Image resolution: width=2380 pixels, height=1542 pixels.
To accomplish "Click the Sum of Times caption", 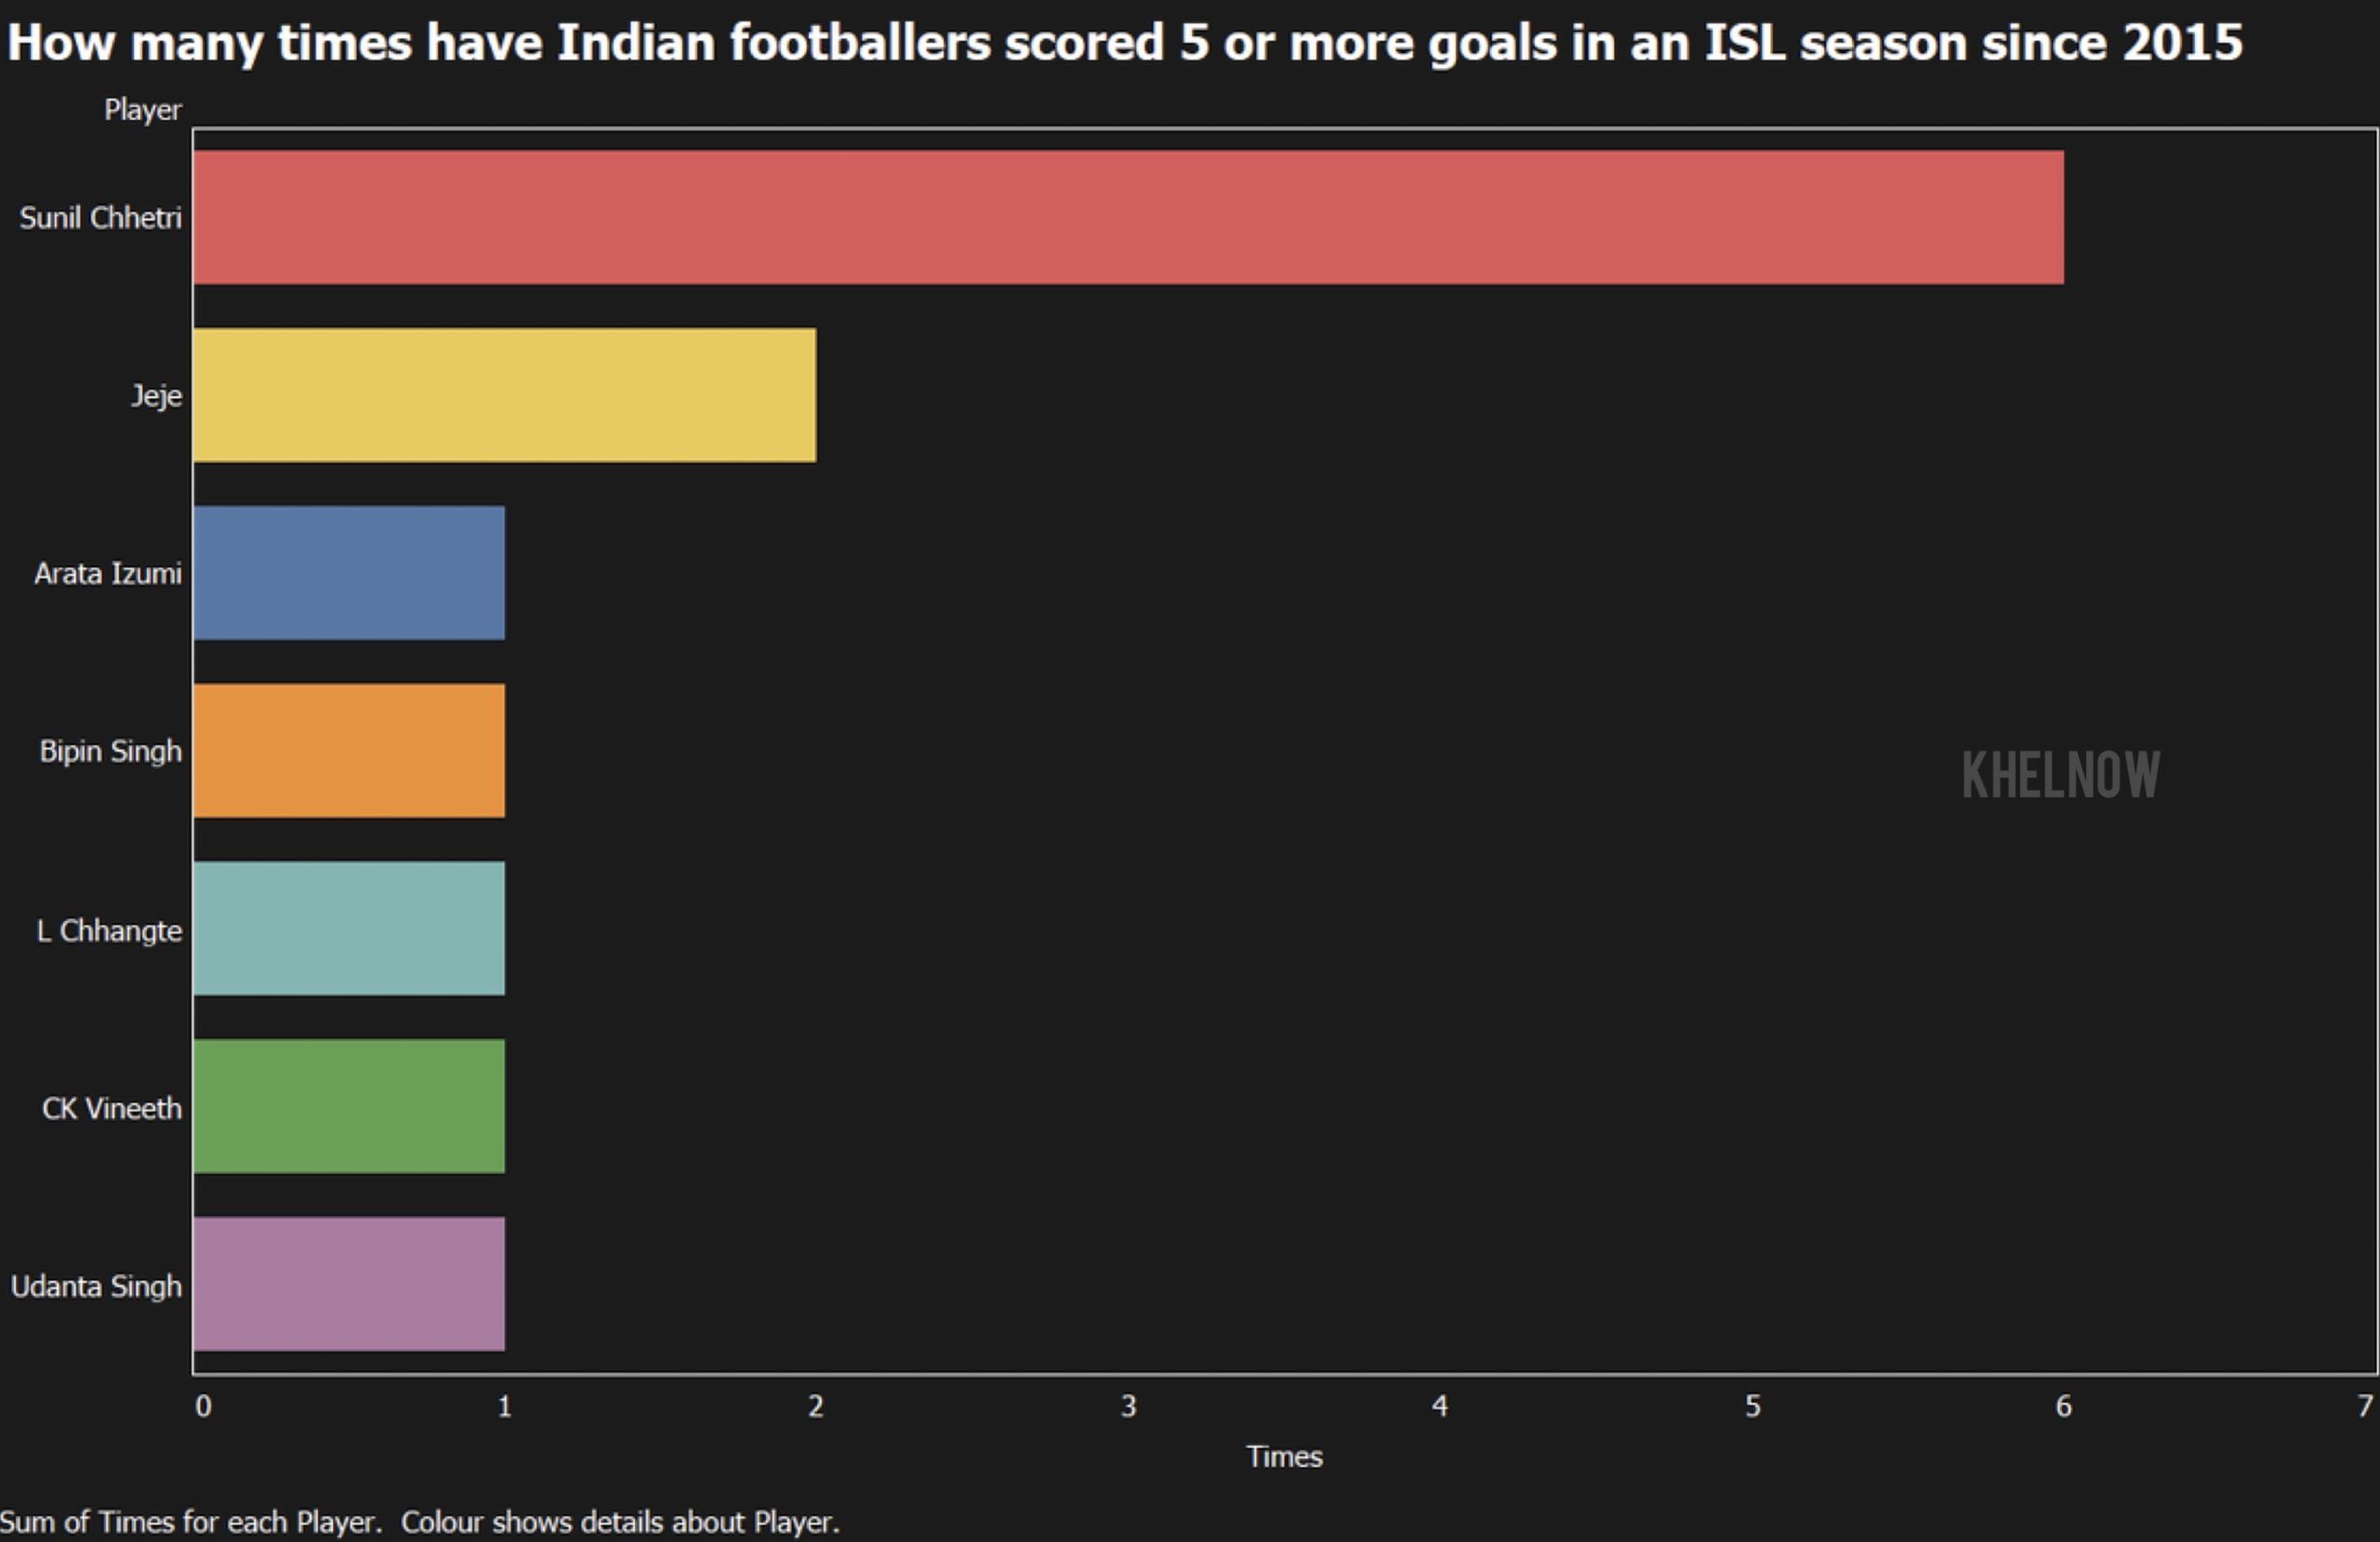I will [420, 1522].
